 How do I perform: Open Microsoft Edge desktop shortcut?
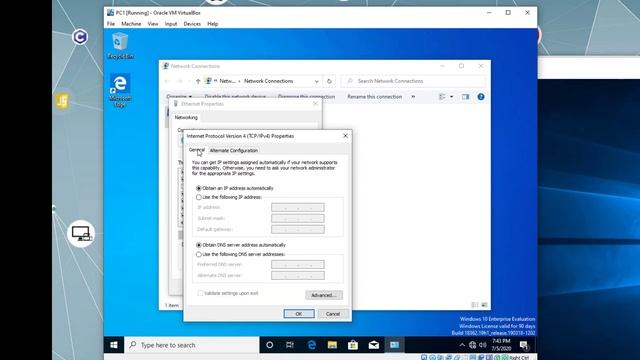tap(120, 91)
